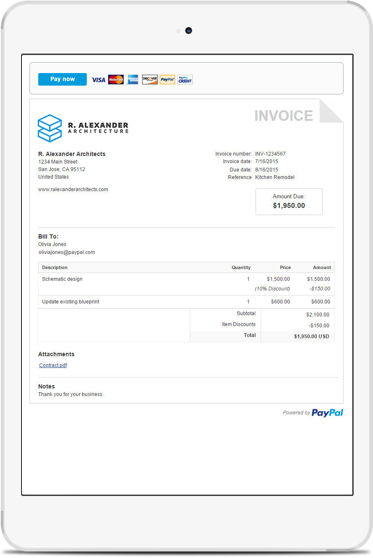Screen dimensions: 373x558
Task: Click the INVOICE page-corner fold
Action: [331, 111]
